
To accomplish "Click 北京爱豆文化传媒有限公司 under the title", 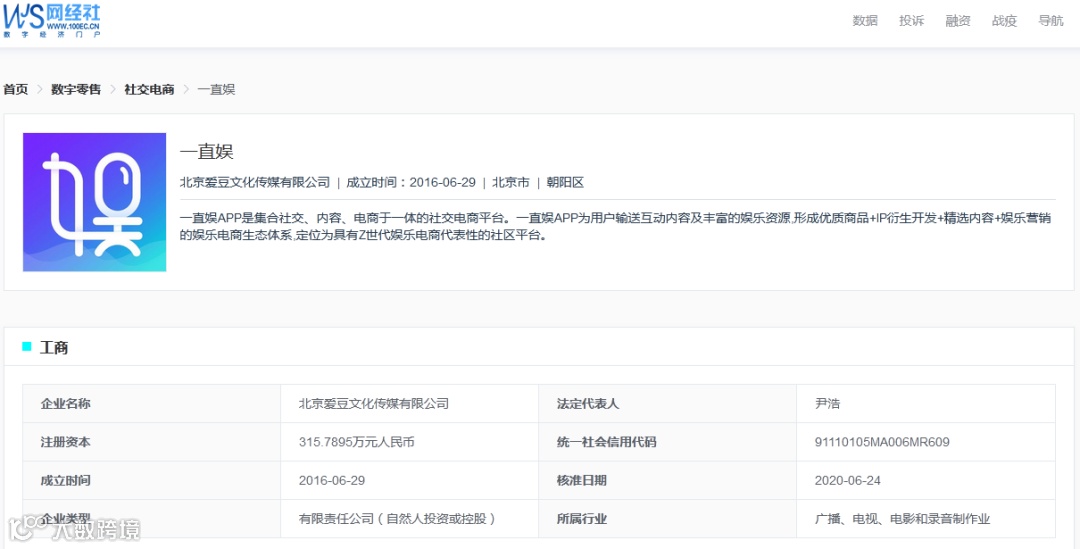I will click(x=255, y=183).
